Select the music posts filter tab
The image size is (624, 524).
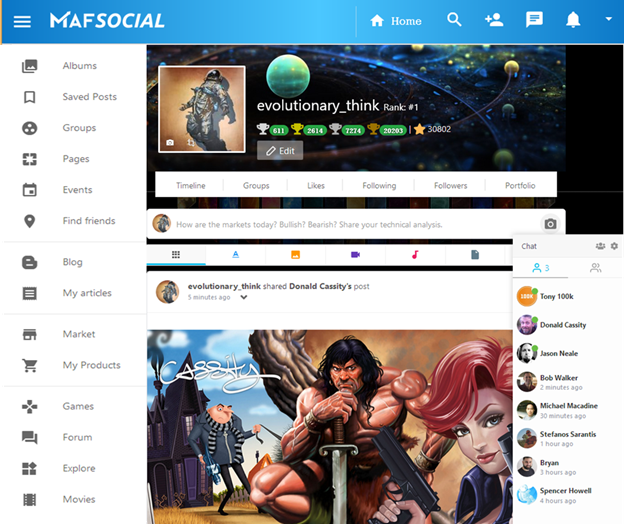415,255
